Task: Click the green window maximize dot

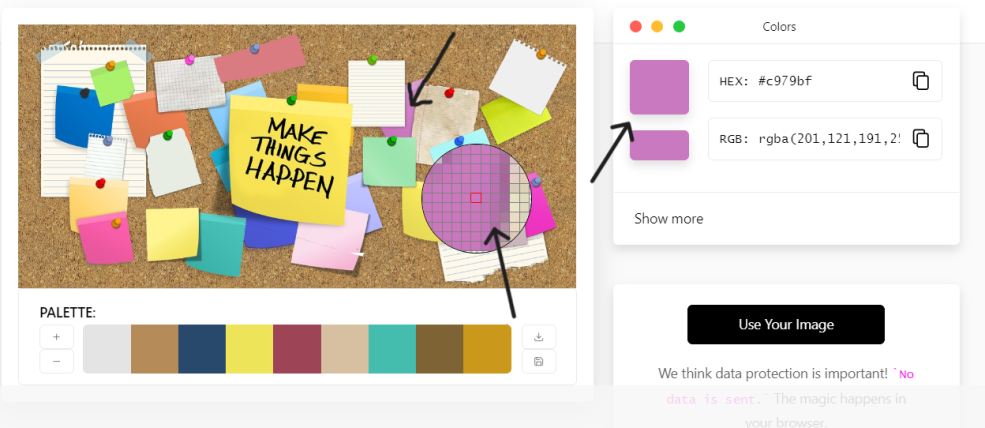Action: [679, 26]
